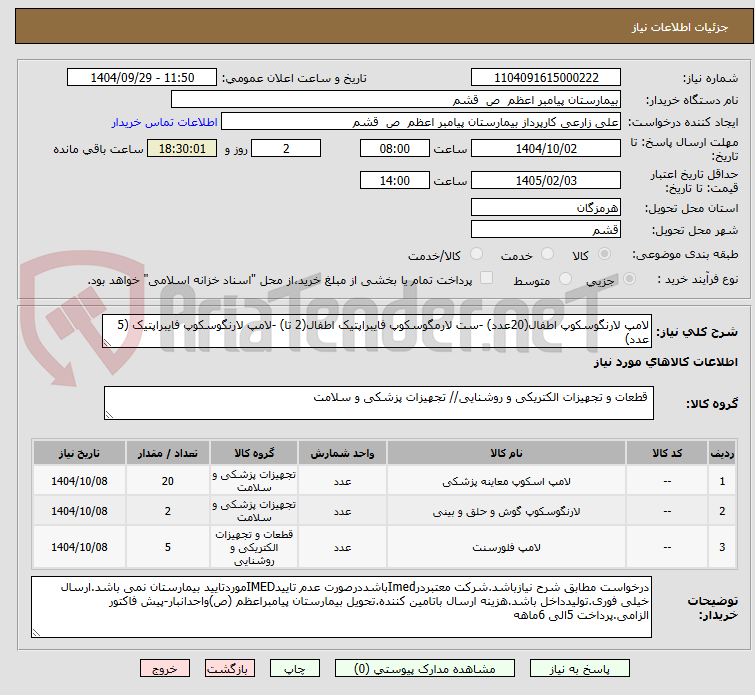
Task: Click the پاسخ به نیاز button
Action: click(580, 669)
